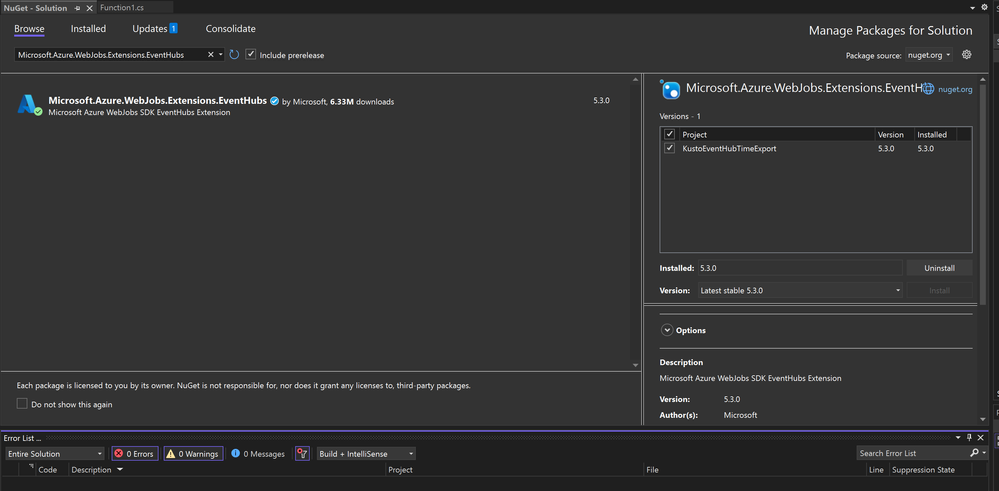The image size is (999, 491).
Task: Open the search history dropdown
Action: 221,55
